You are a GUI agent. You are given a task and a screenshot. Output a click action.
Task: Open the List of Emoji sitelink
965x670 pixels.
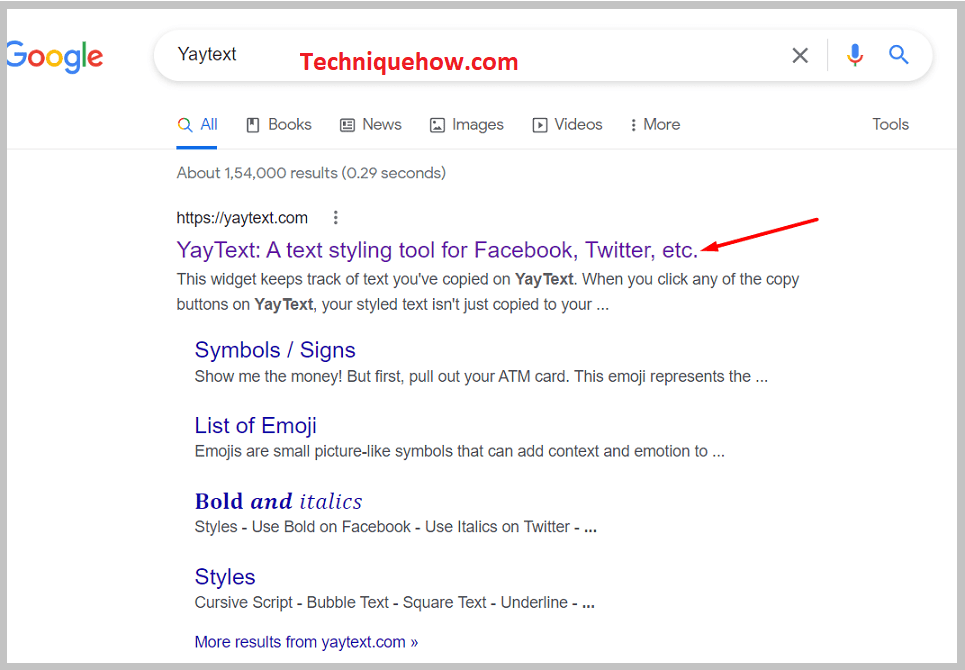point(255,426)
